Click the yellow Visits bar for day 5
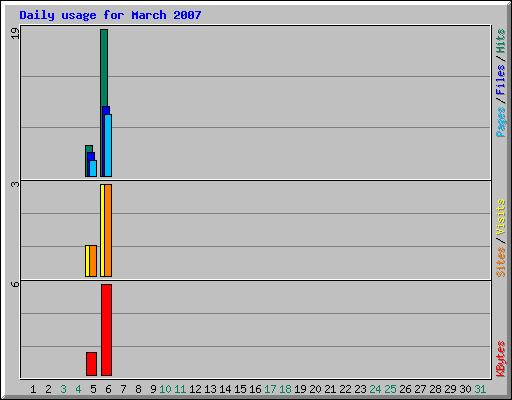The height and width of the screenshot is (400, 512). pyautogui.click(x=87, y=261)
